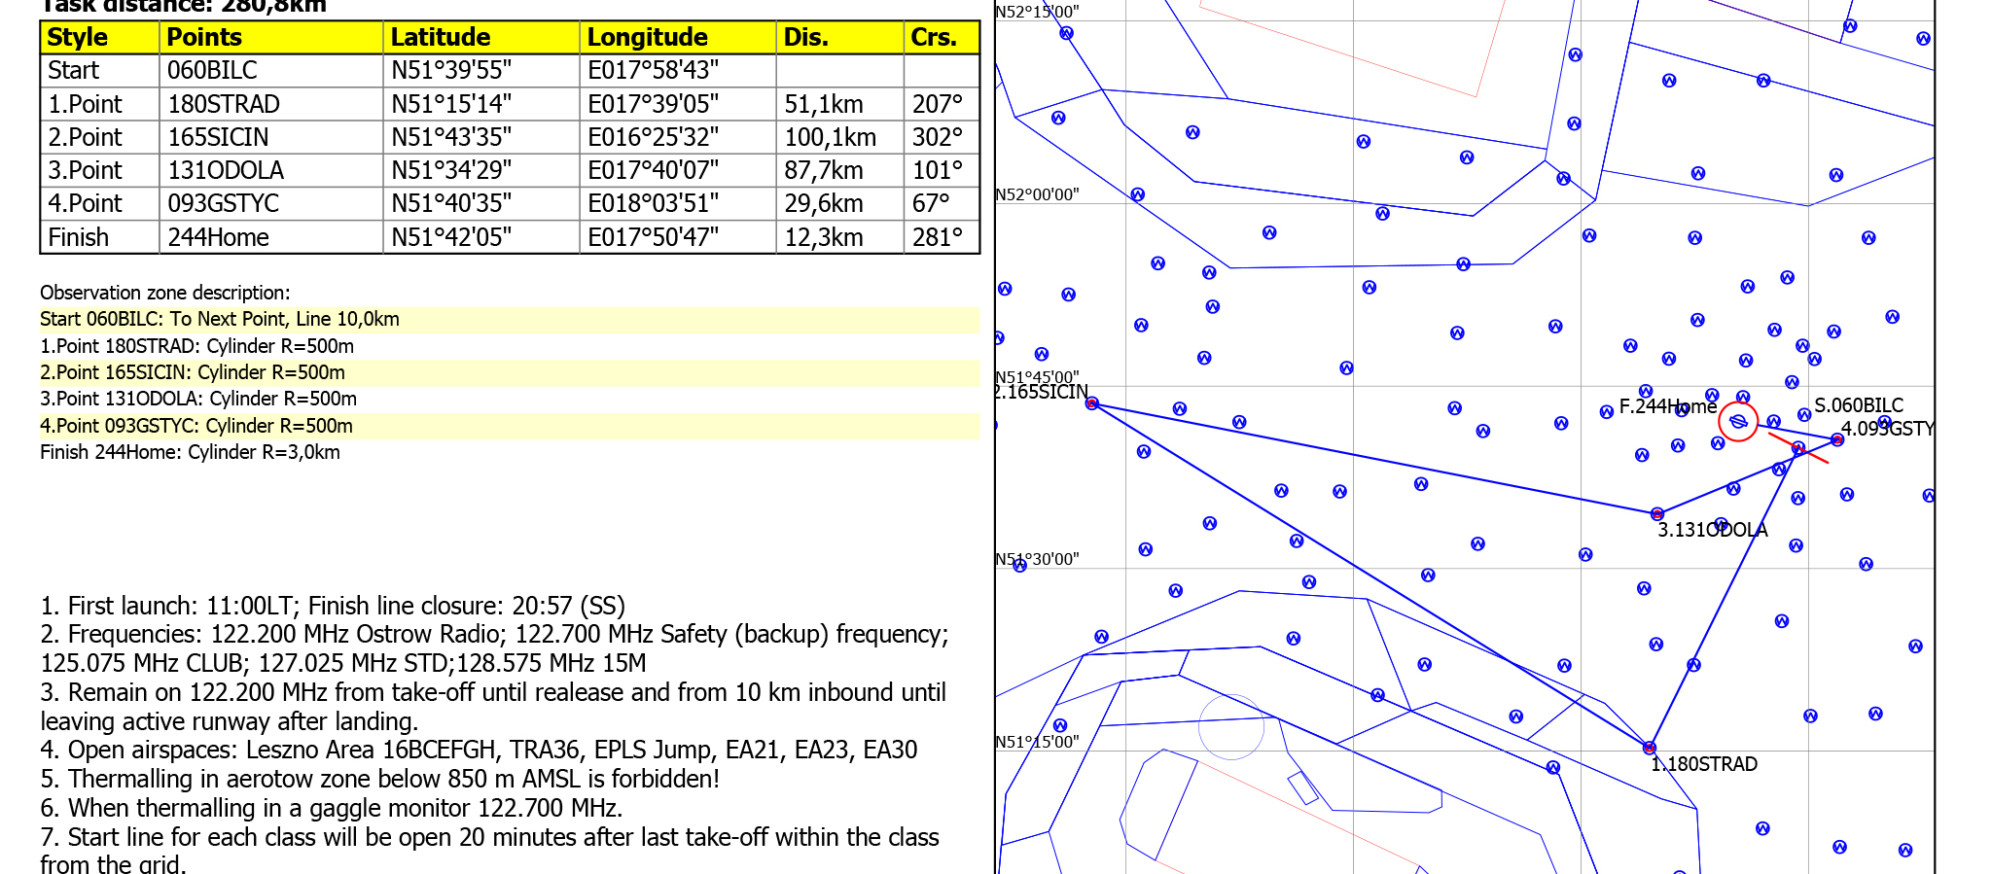
Task: Click the red start line on the map
Action: (1798, 448)
